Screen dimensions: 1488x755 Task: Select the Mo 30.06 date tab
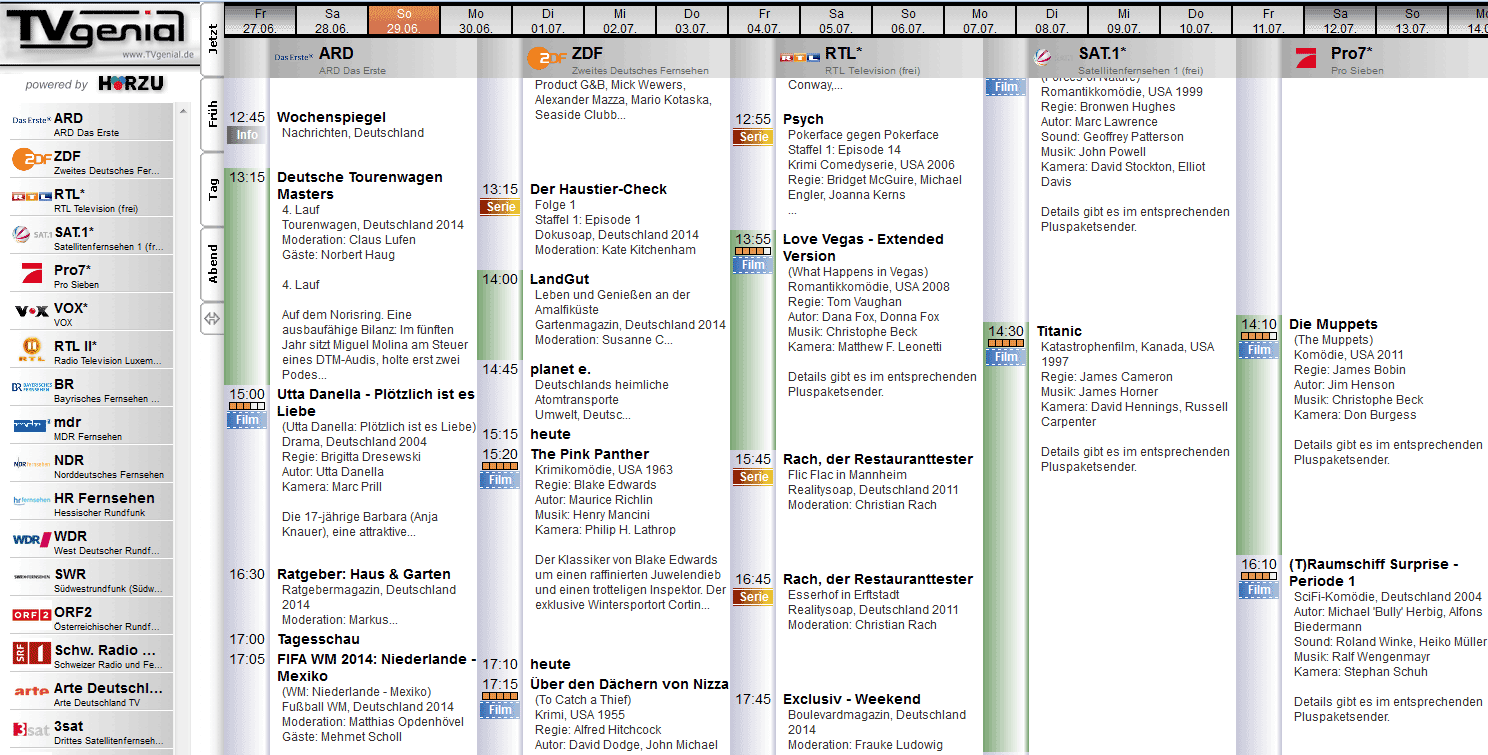tap(476, 17)
